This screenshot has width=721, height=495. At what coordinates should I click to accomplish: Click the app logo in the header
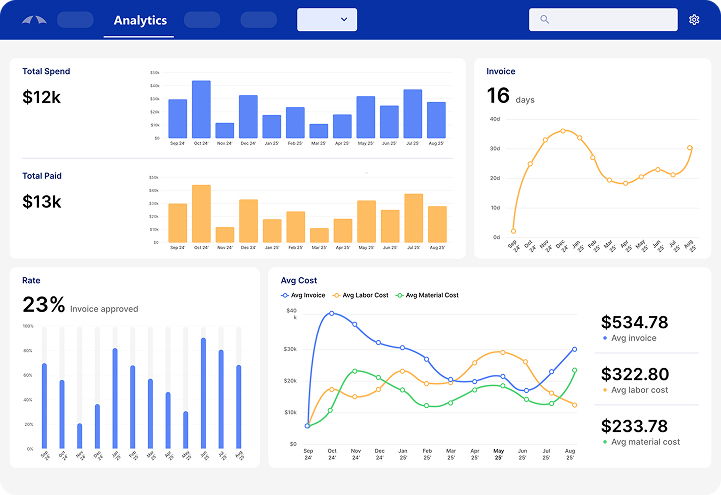33,20
